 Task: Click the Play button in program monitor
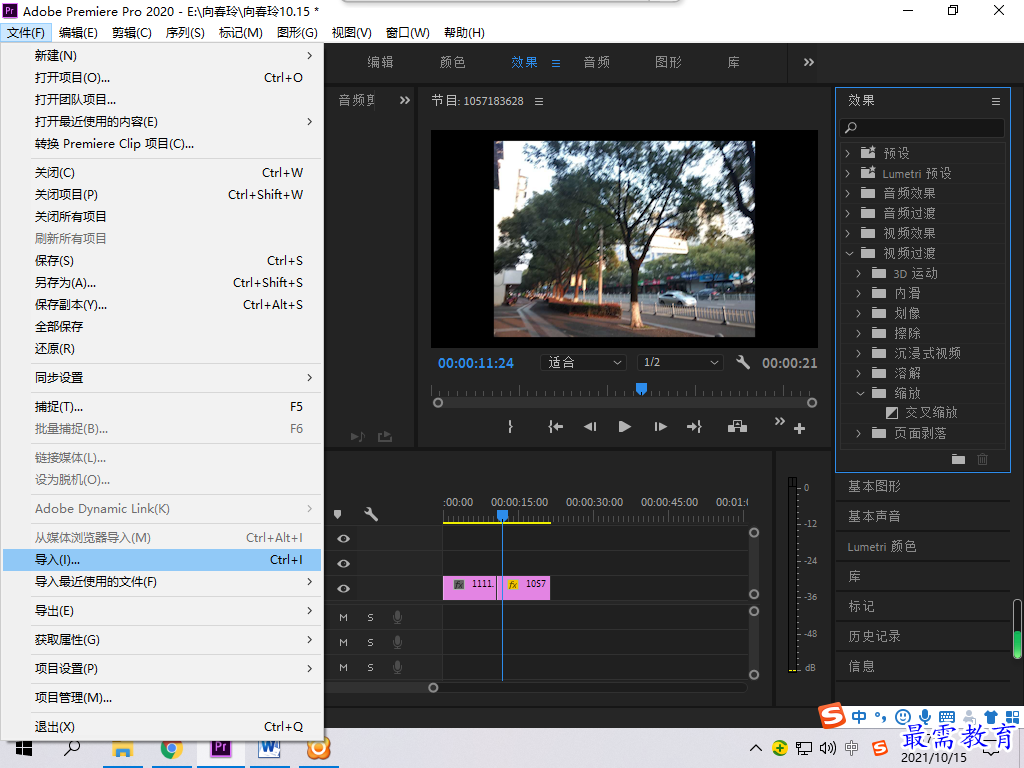(624, 427)
